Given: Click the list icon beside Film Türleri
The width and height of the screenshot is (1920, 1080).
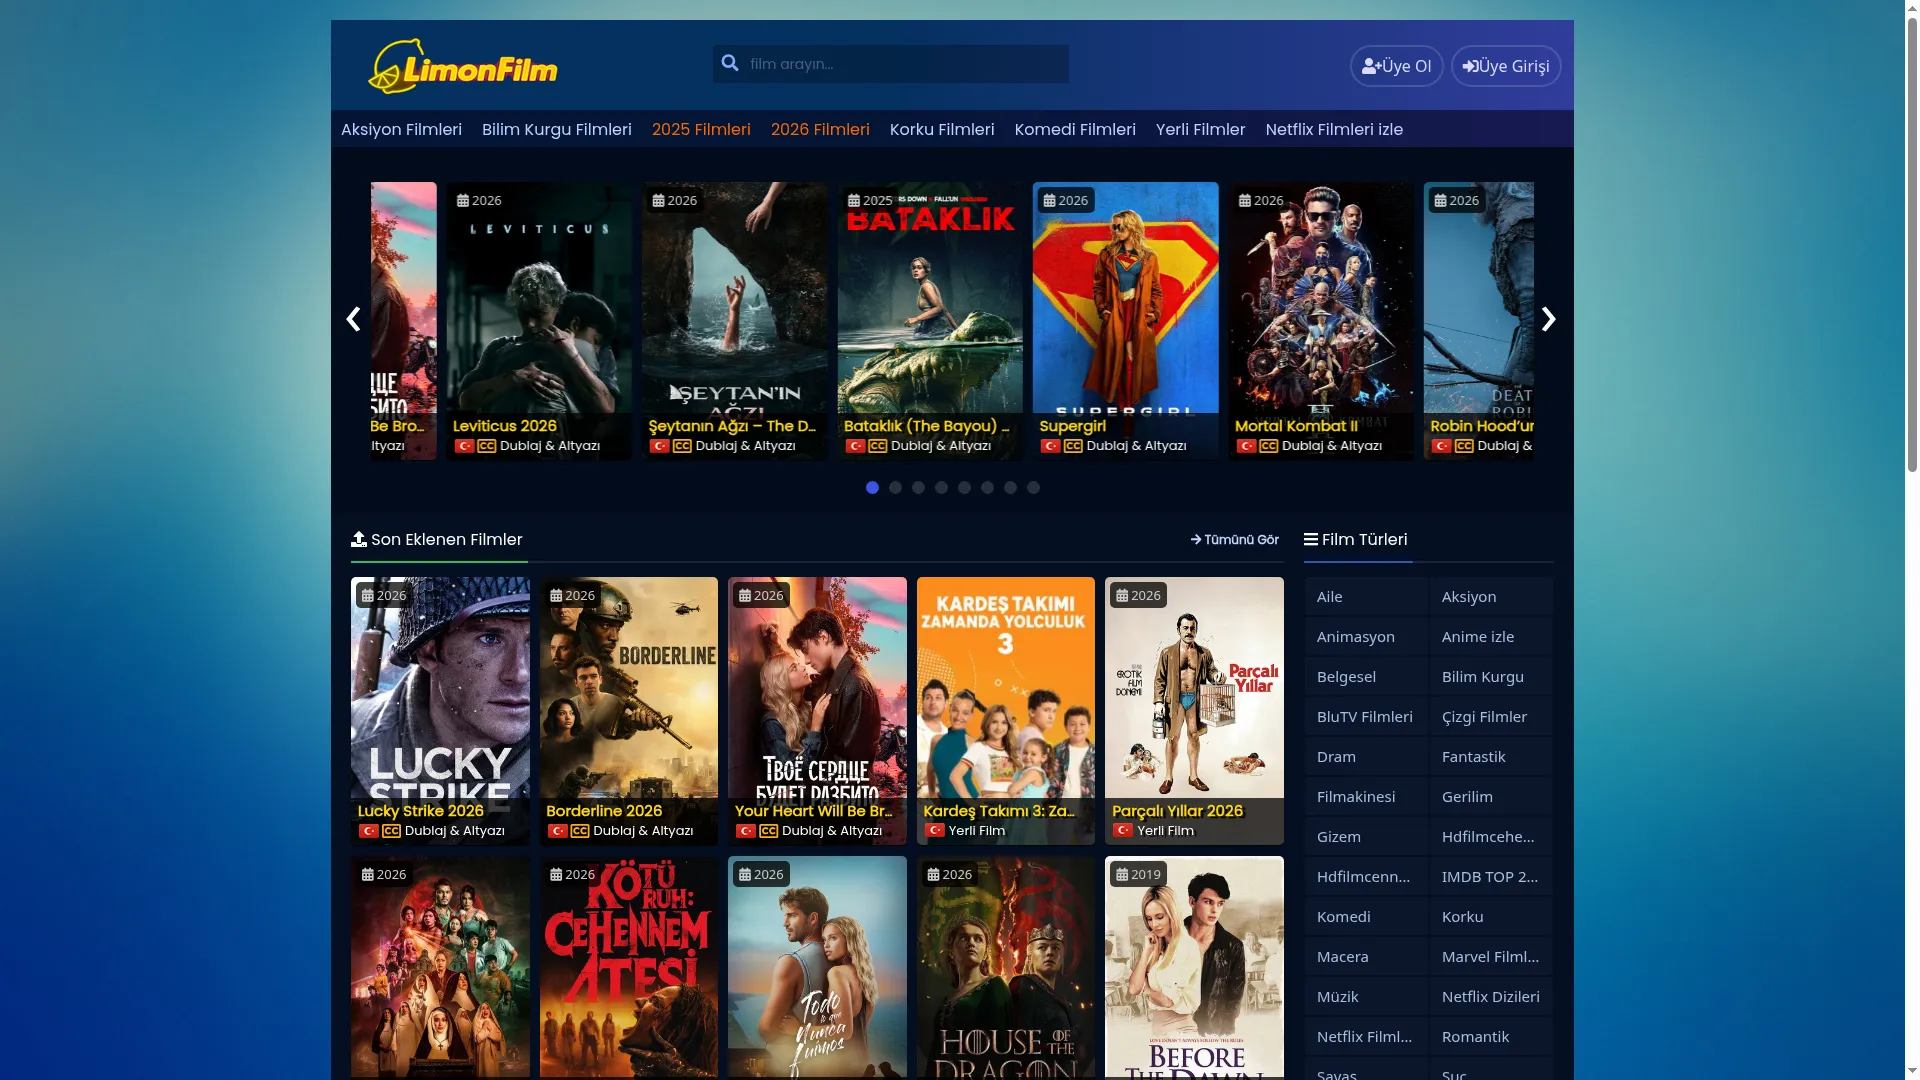Looking at the screenshot, I should [1311, 539].
